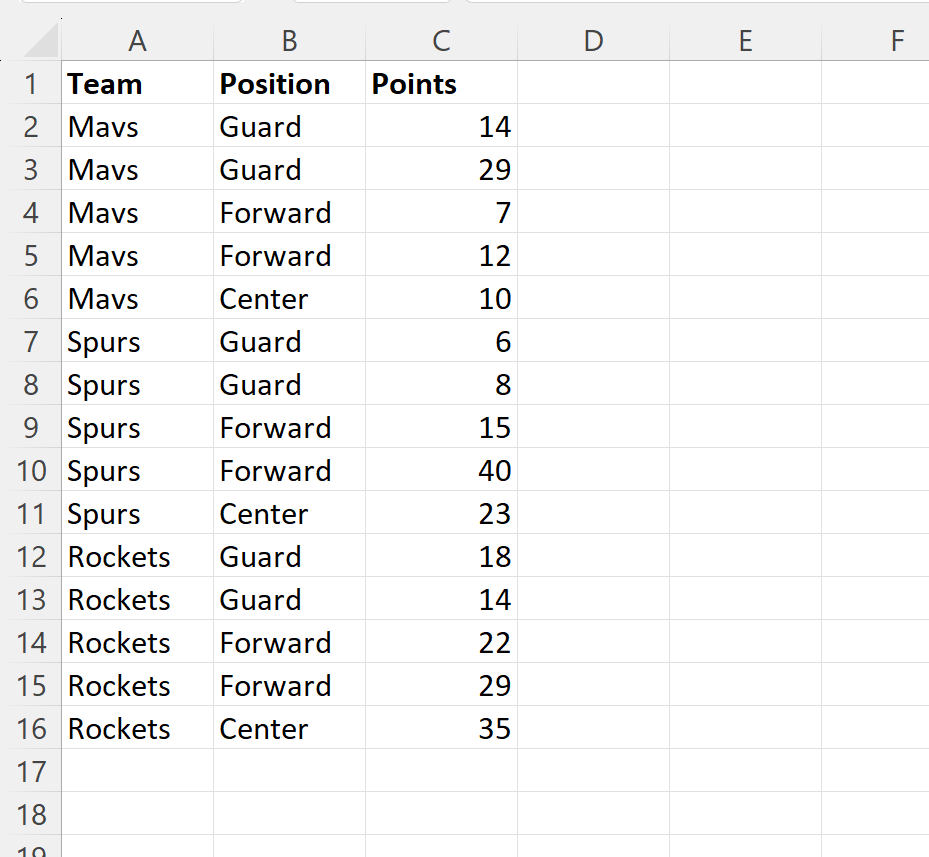Click the Position header cell
The width and height of the screenshot is (929, 857).
290,83
